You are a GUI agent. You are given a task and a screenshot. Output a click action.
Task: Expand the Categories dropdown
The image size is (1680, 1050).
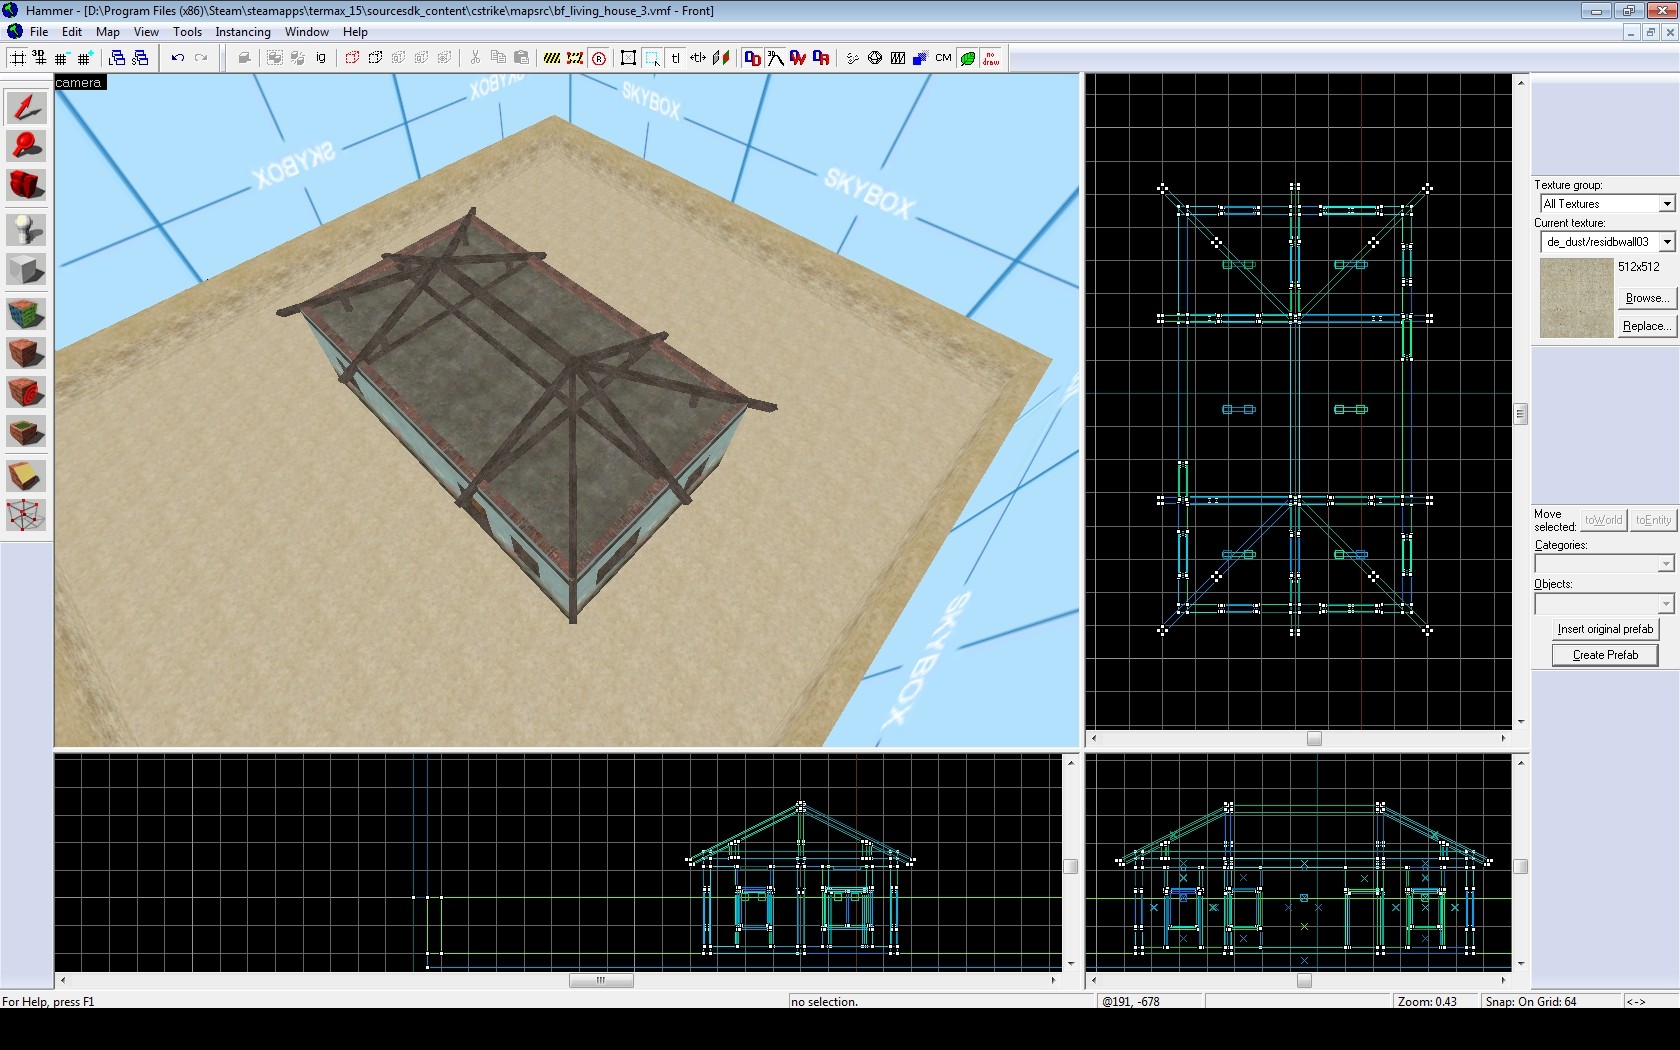[1665, 564]
